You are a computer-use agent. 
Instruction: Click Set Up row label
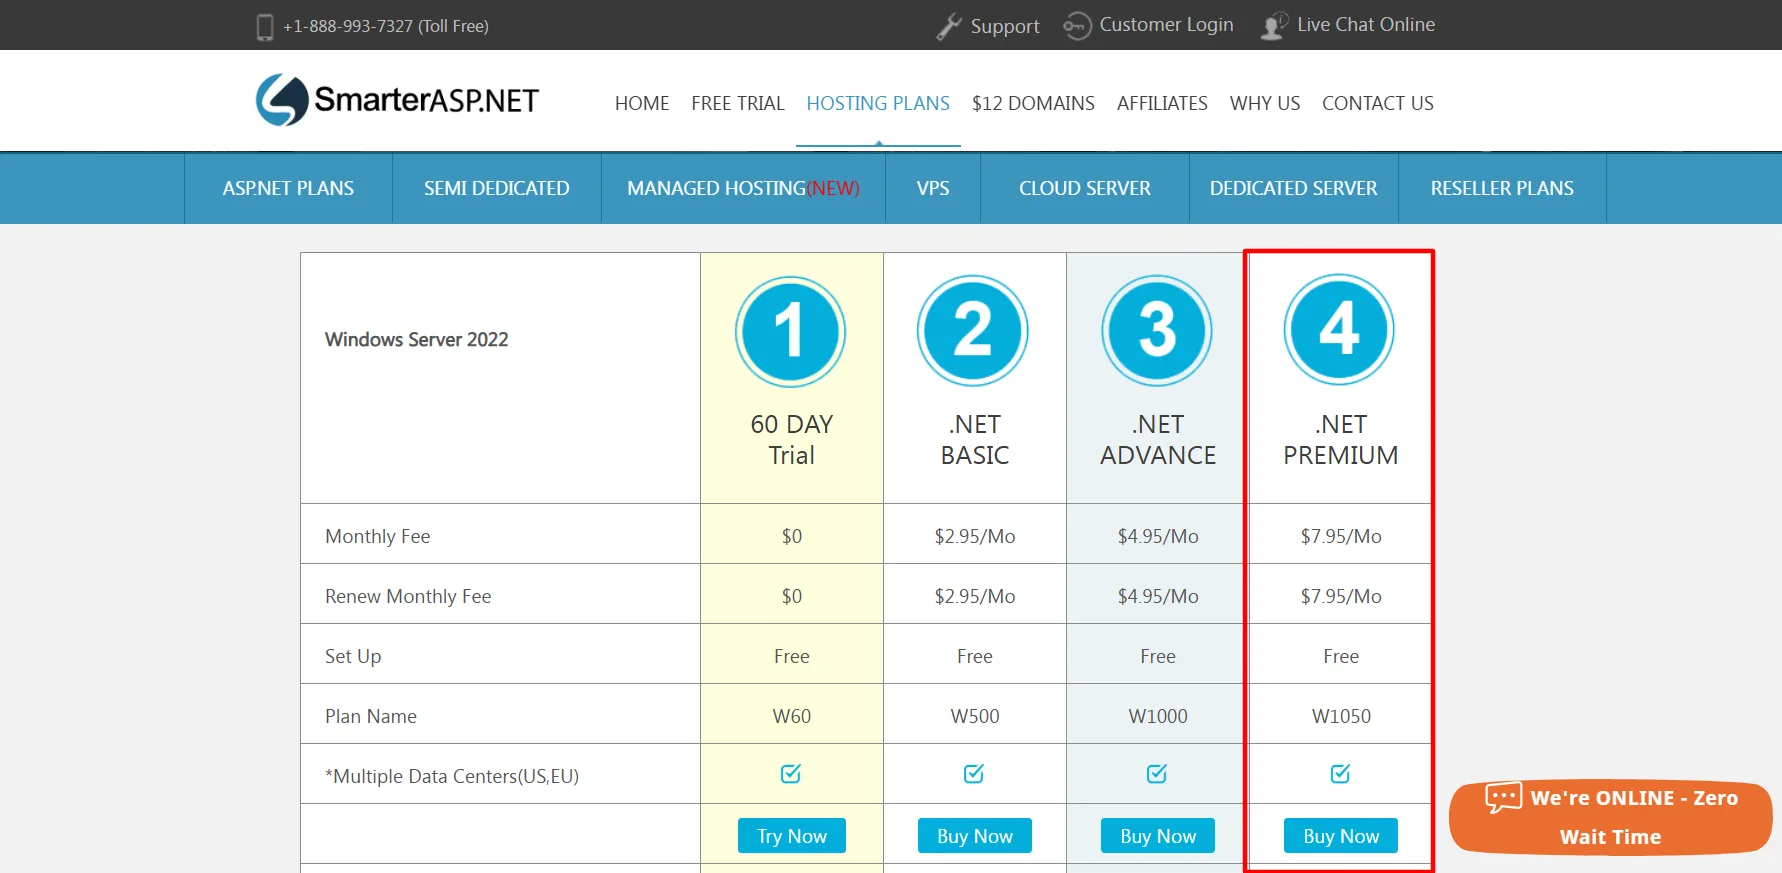point(353,656)
